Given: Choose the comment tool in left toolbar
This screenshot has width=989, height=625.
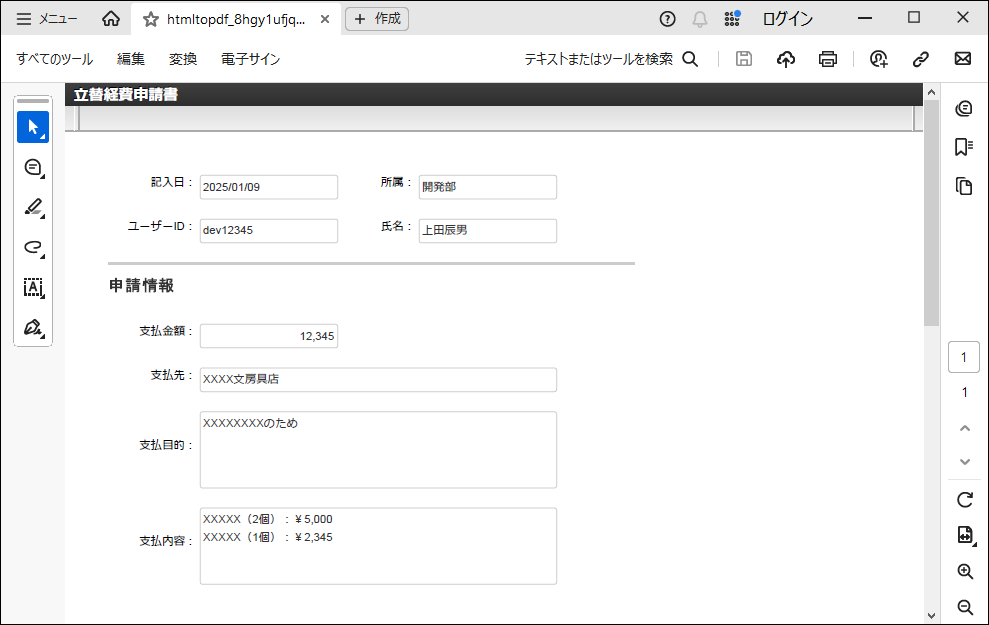Looking at the screenshot, I should [x=33, y=168].
